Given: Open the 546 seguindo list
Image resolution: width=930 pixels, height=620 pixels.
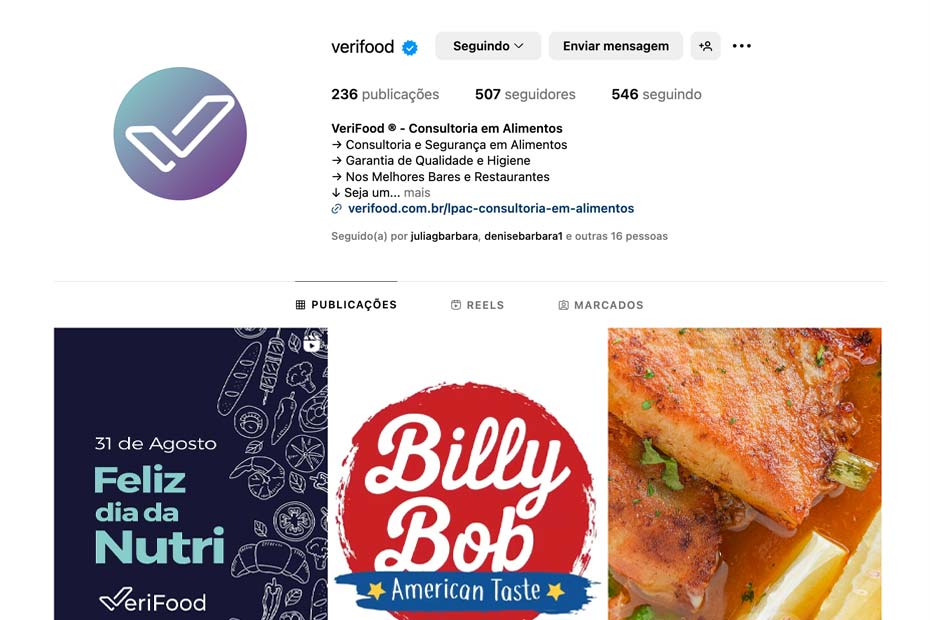Looking at the screenshot, I should tap(656, 94).
